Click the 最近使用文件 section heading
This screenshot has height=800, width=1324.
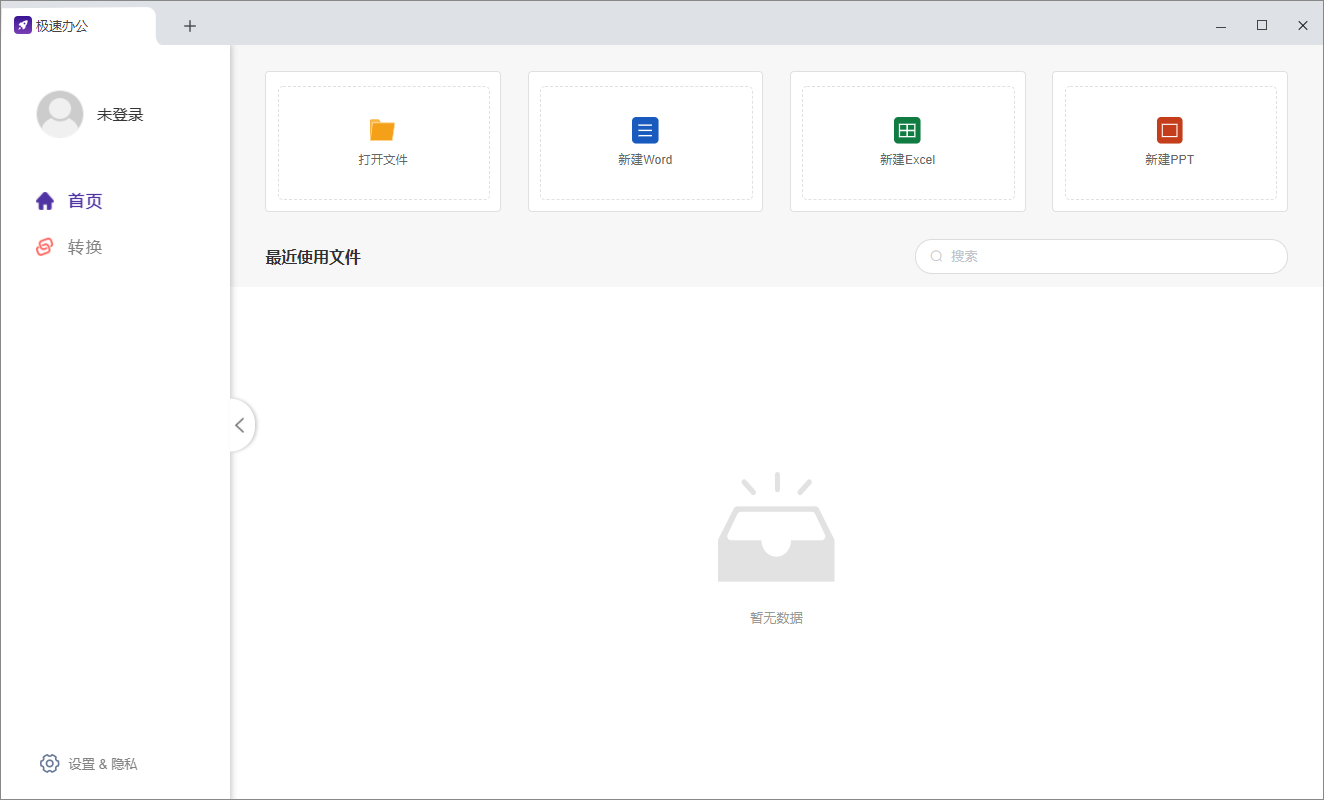coord(313,257)
